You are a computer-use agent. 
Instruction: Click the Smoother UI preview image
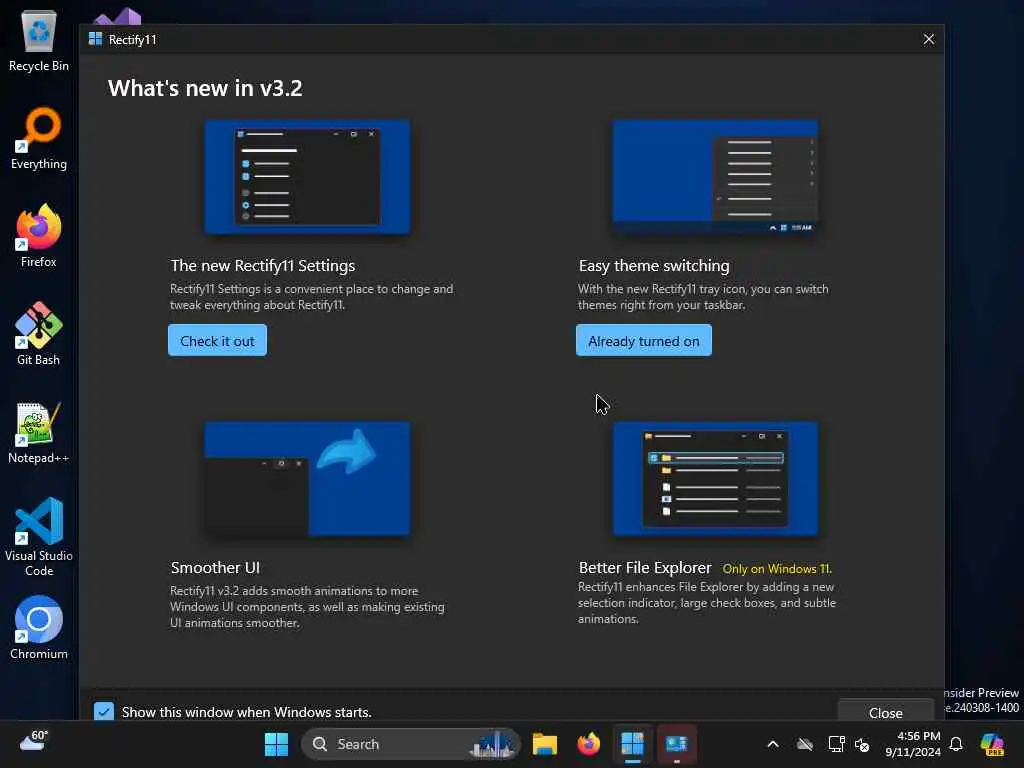tap(307, 479)
